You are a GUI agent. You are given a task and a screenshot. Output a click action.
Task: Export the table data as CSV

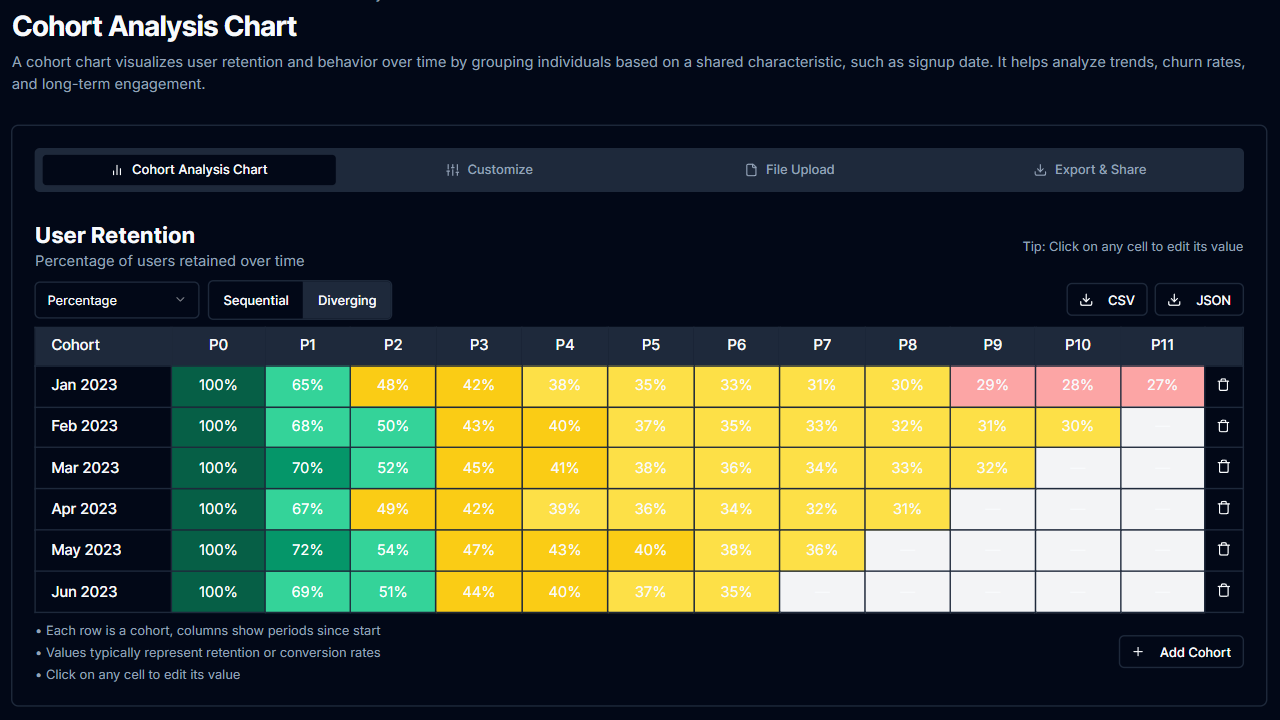tap(1106, 299)
